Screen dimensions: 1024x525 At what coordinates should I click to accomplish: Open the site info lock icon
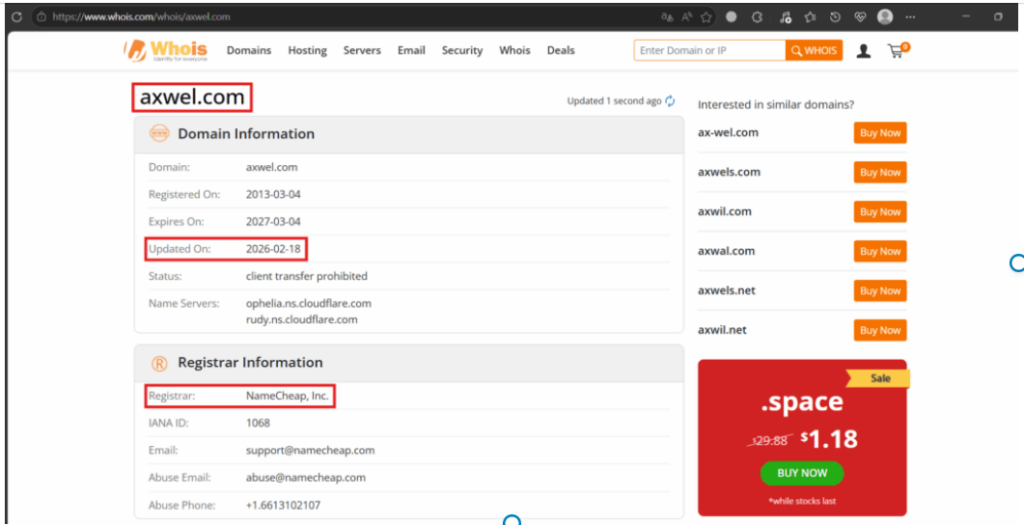41,17
